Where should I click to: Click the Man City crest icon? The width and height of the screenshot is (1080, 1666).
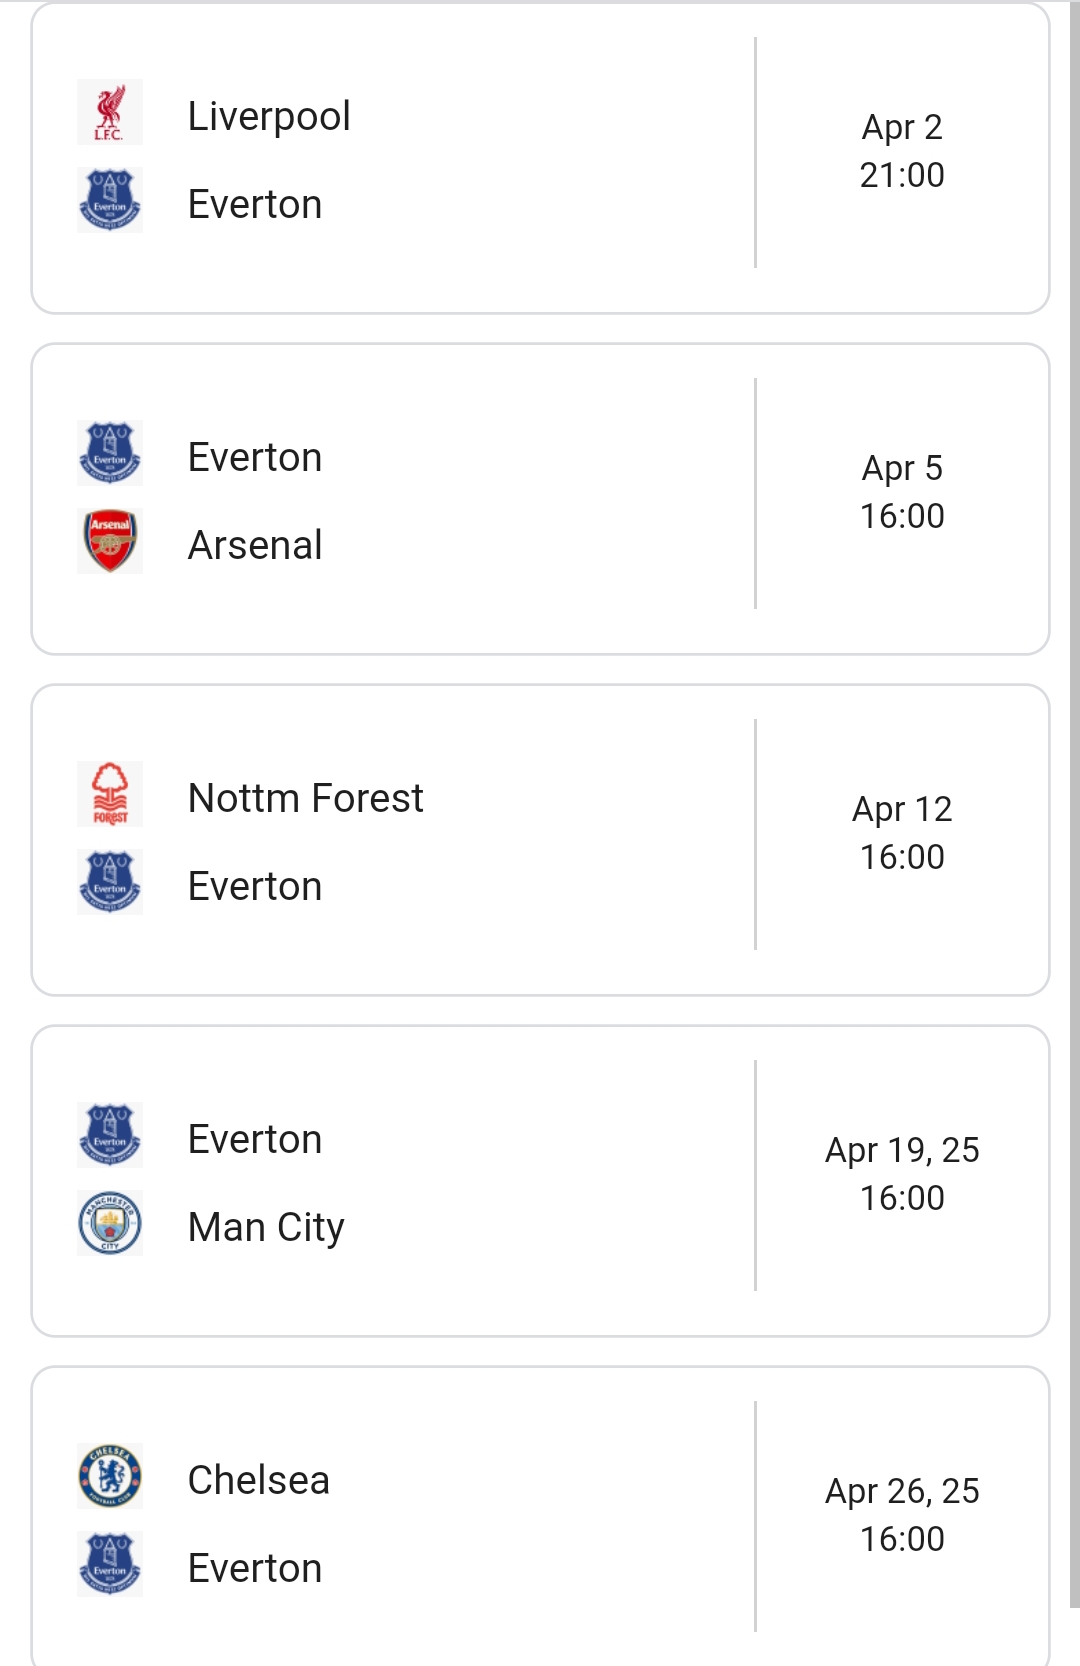coord(110,1223)
